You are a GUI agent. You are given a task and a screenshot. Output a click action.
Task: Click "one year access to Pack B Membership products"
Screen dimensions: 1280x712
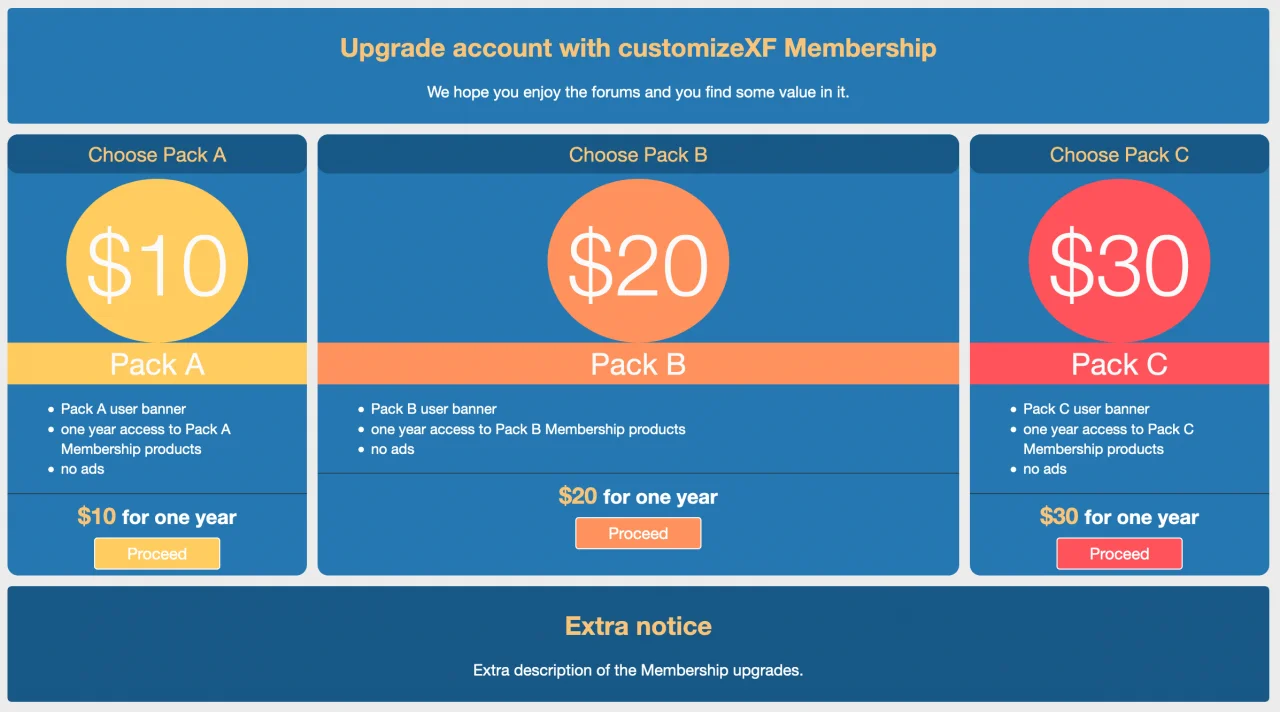click(528, 429)
